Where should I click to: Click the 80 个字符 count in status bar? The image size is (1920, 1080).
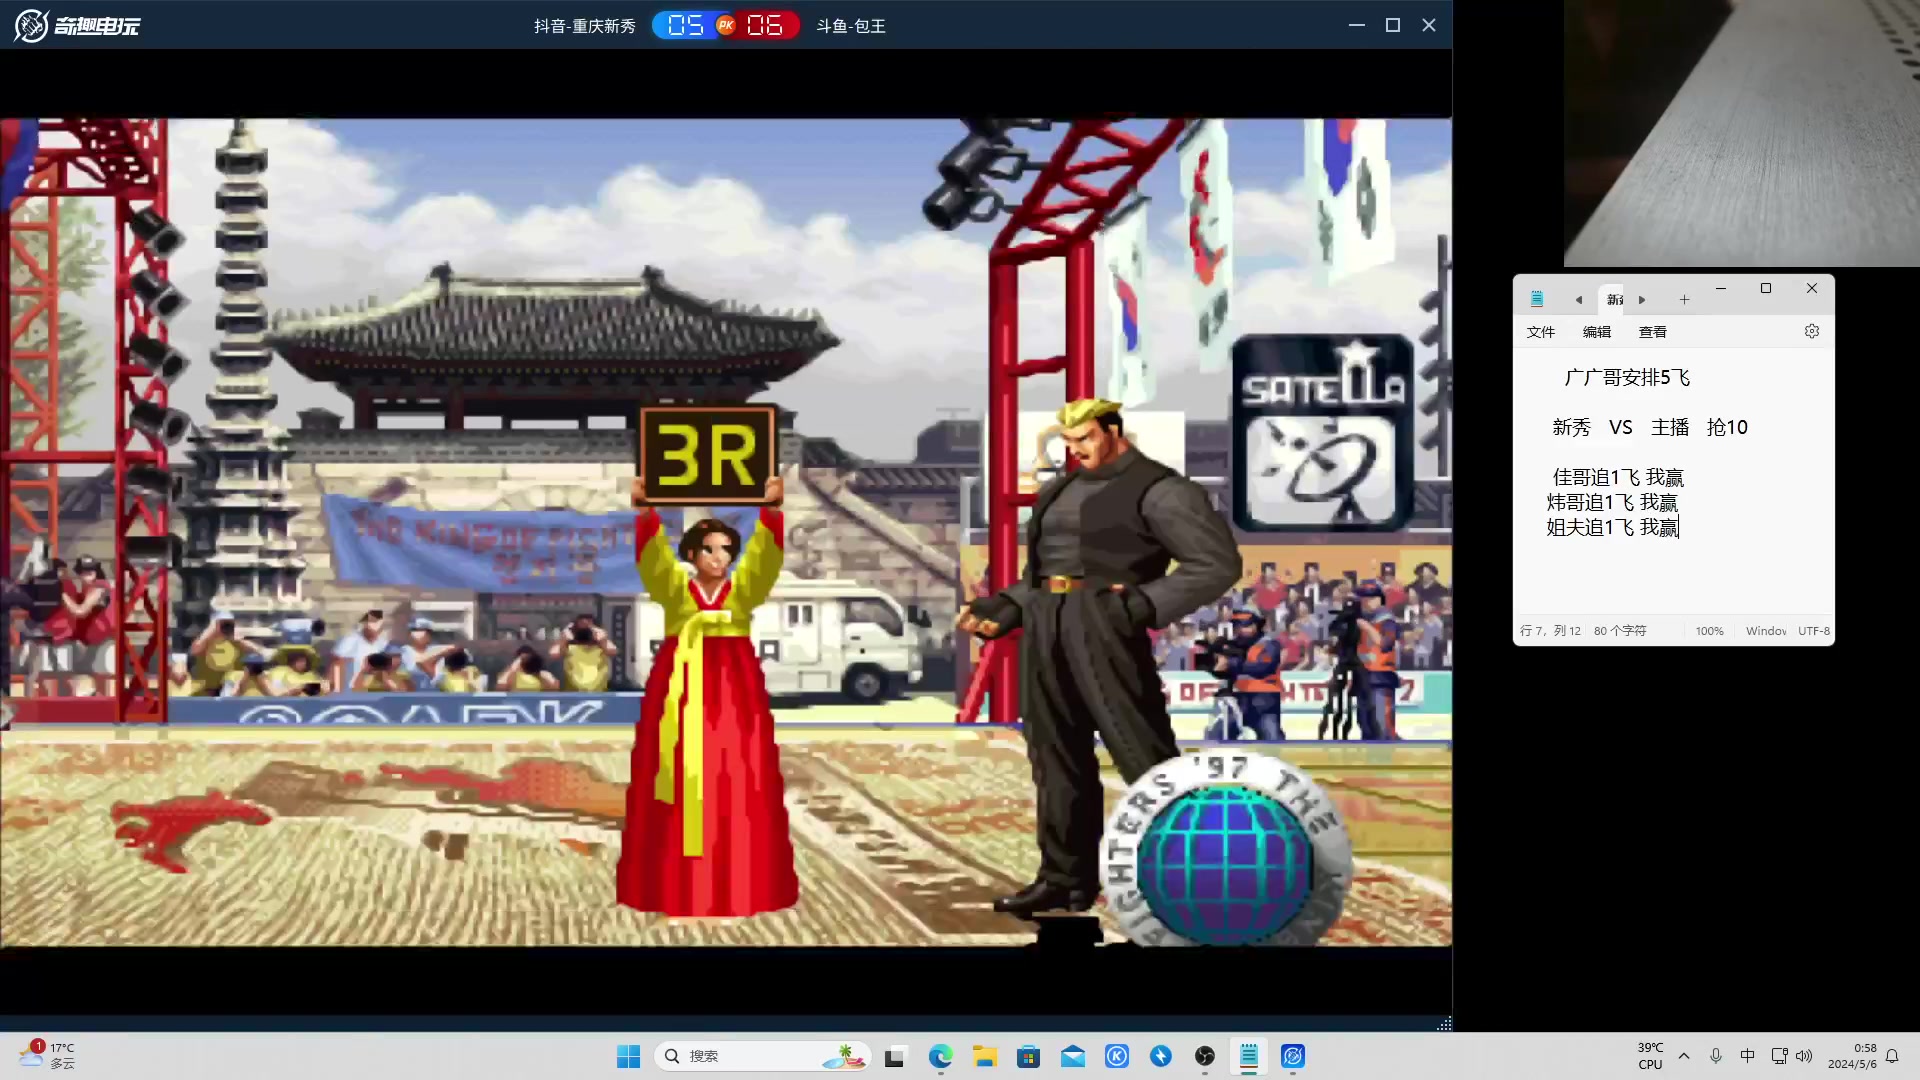click(x=1620, y=631)
